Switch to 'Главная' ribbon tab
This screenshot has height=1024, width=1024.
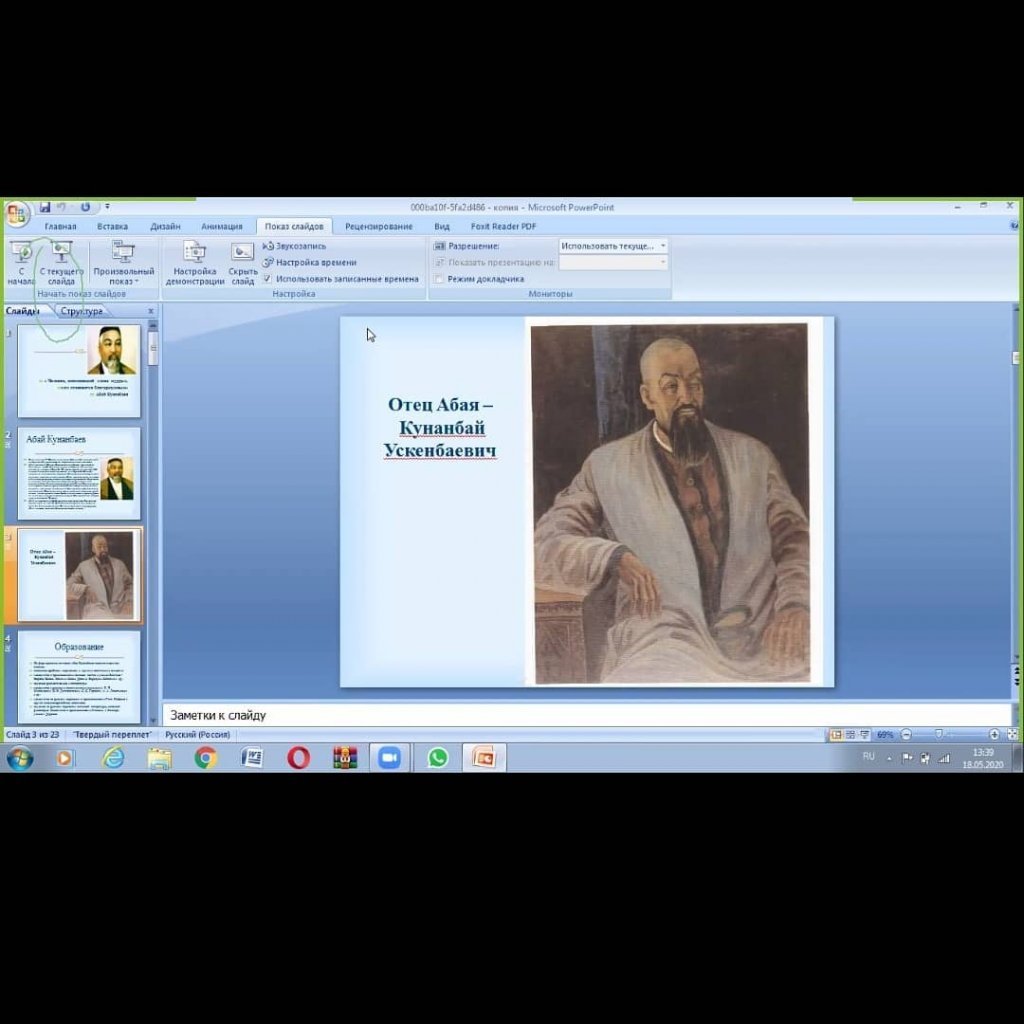61,227
